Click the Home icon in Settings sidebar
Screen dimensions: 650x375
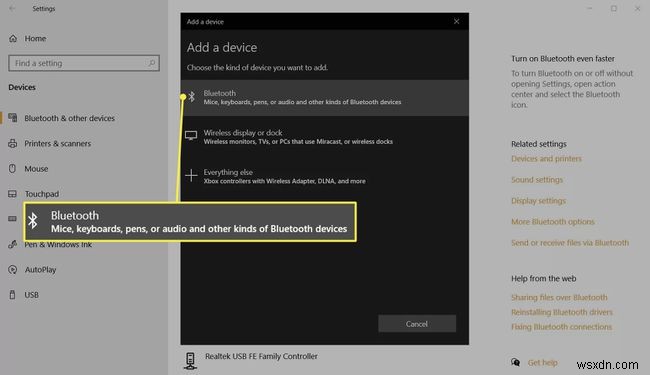tap(13, 39)
